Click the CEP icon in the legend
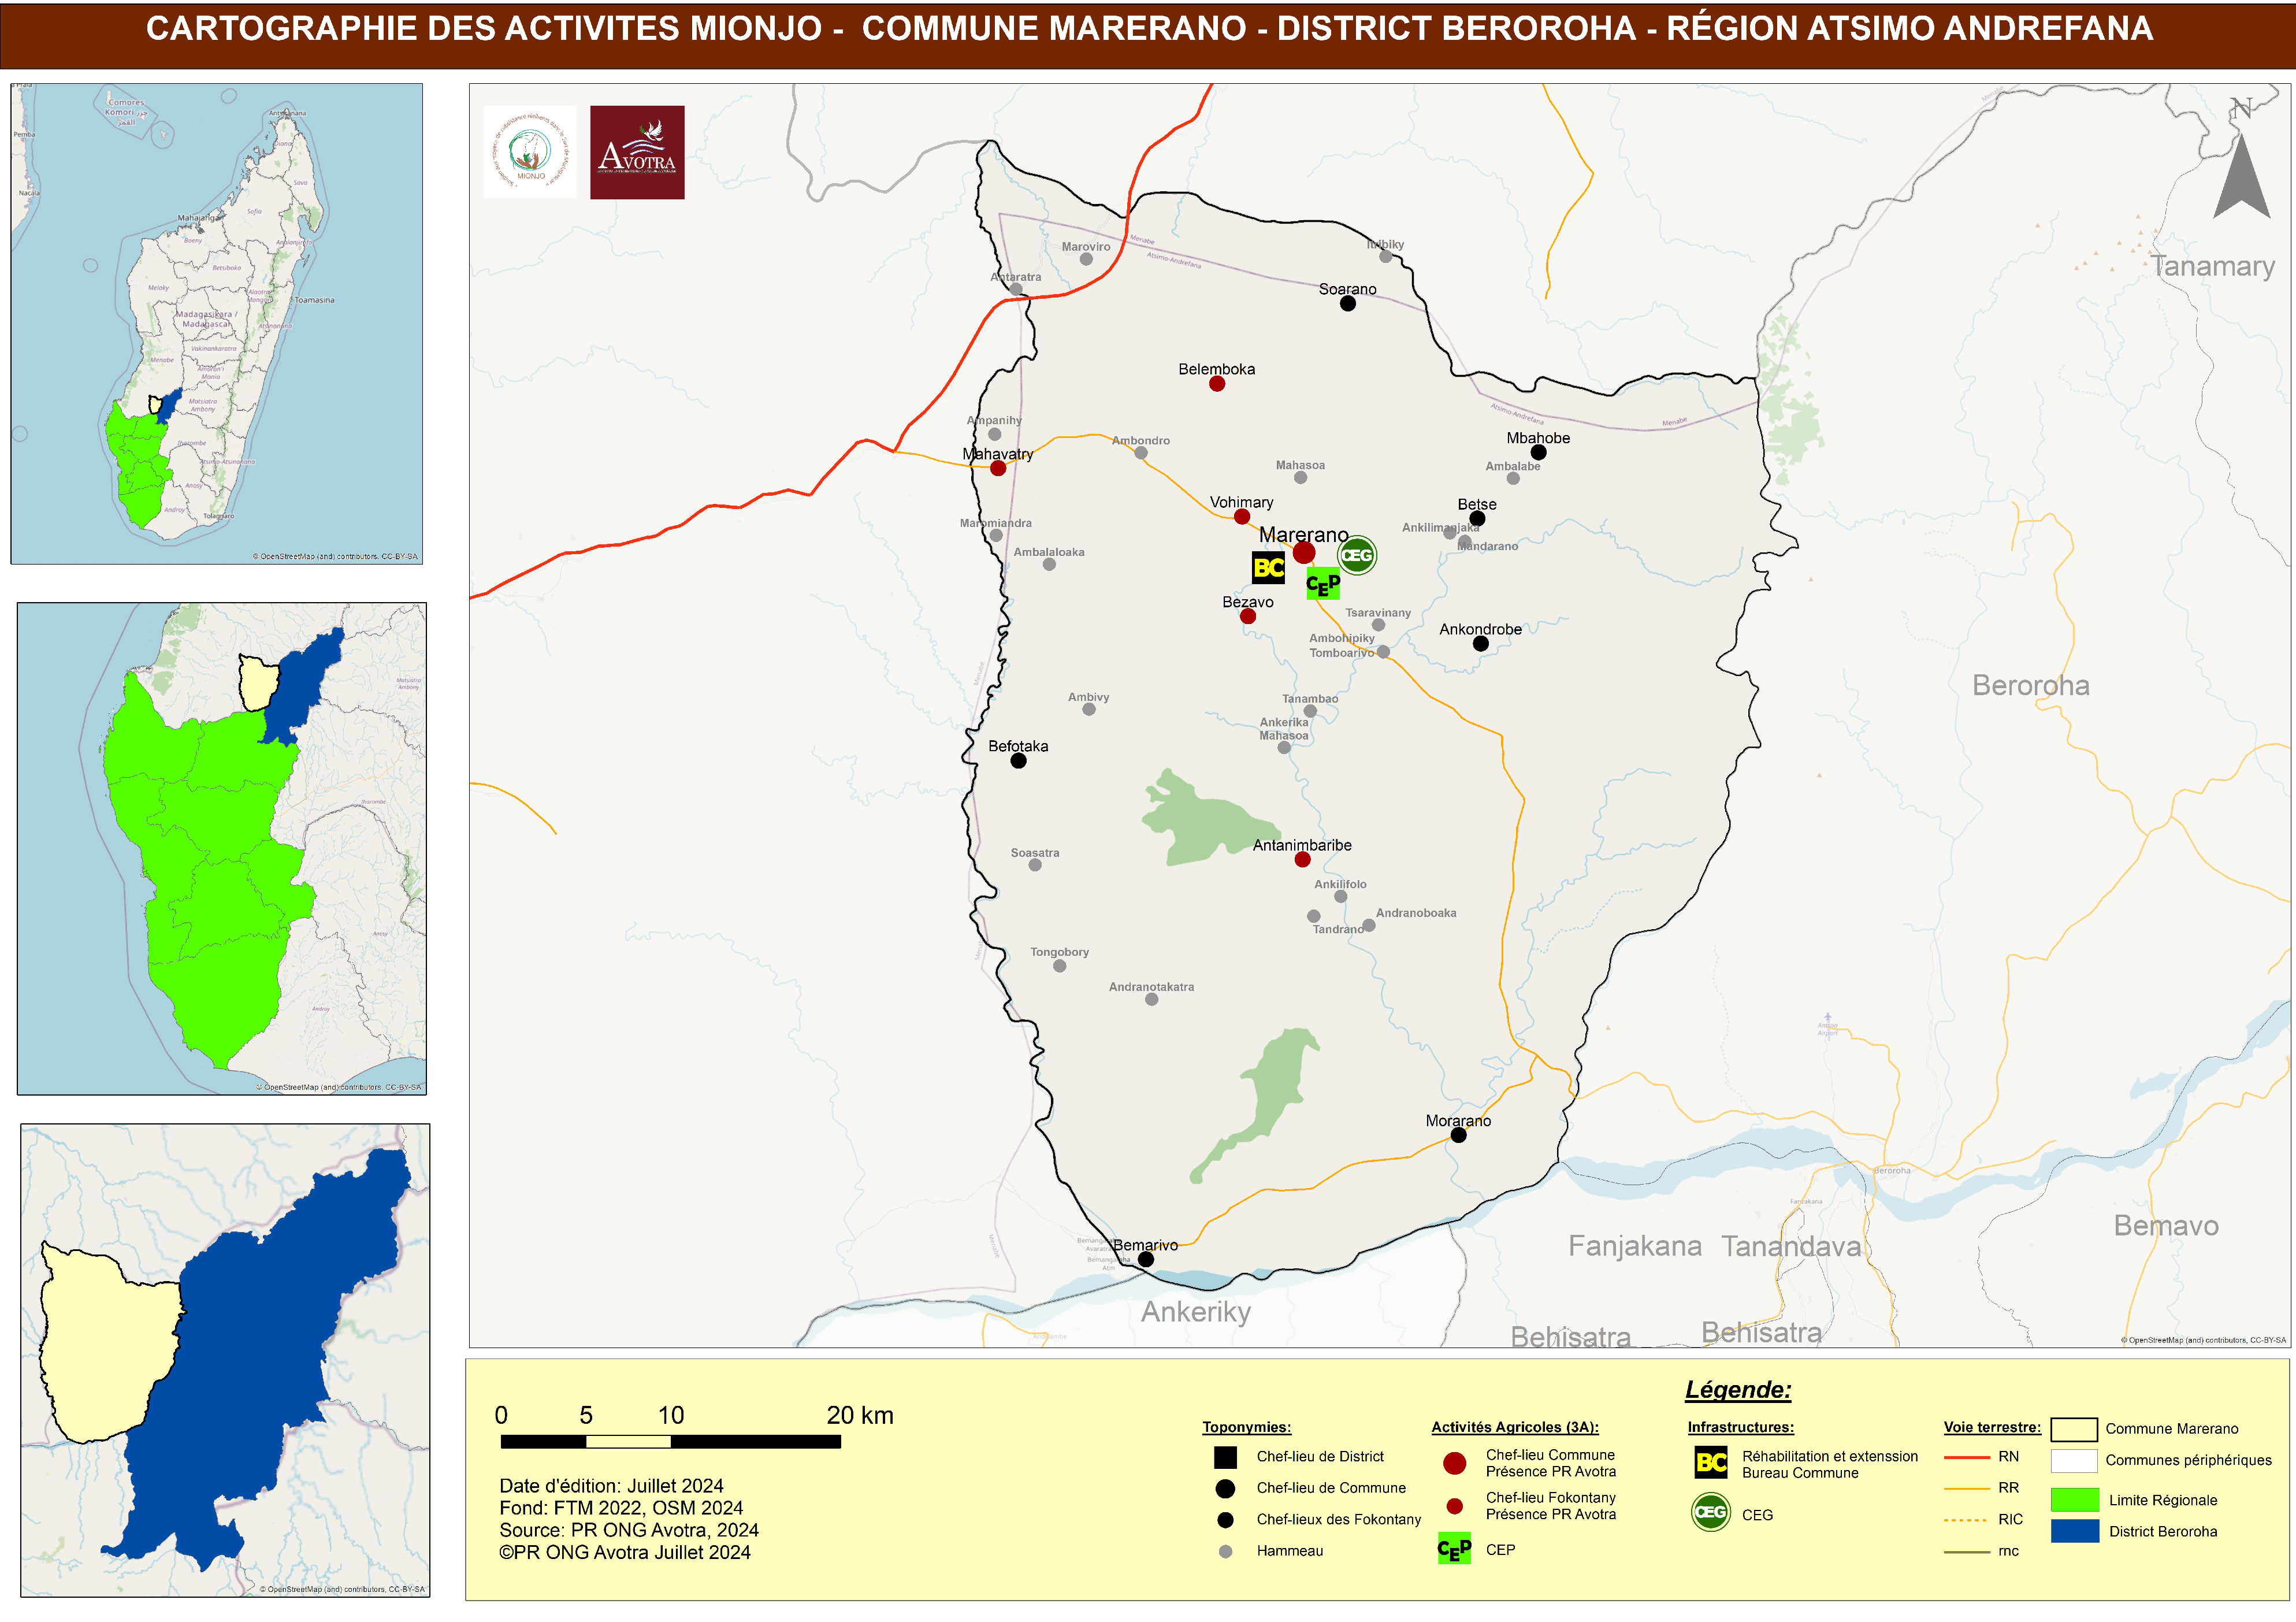Screen dimensions: 2296x1622 pyautogui.click(x=1454, y=1549)
